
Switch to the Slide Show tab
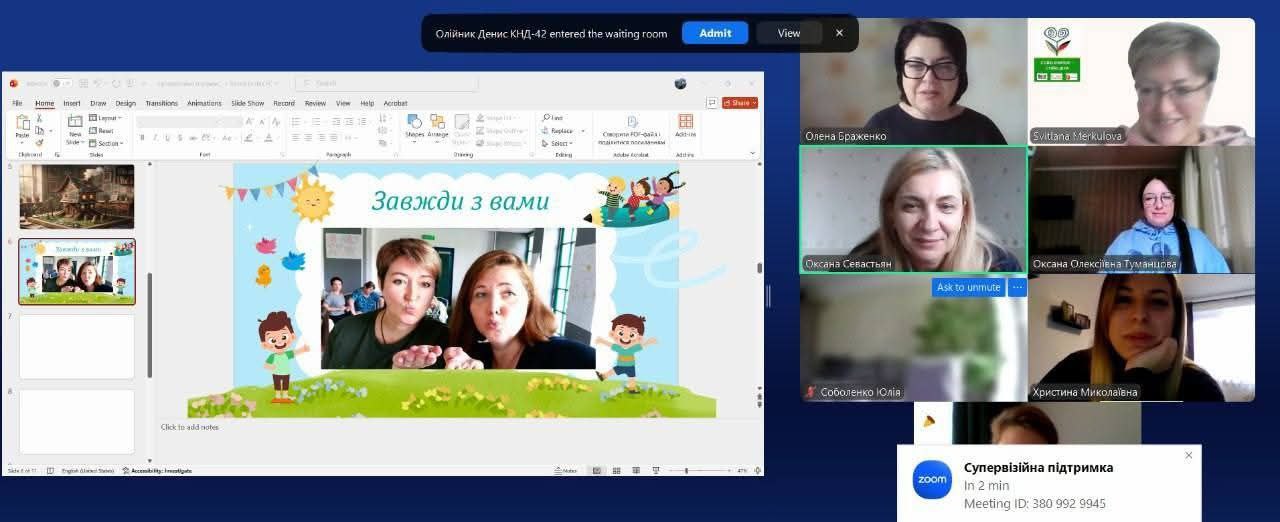coord(247,103)
